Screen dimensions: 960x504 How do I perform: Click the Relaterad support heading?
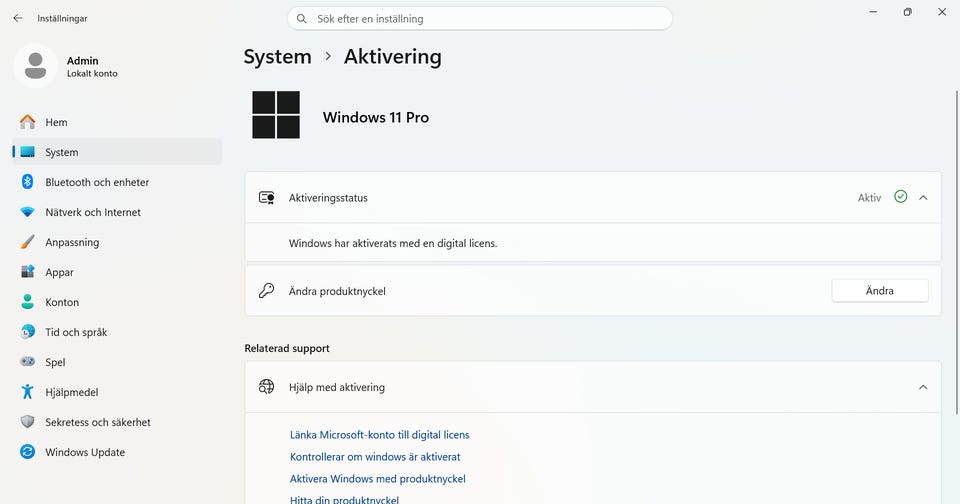287,348
